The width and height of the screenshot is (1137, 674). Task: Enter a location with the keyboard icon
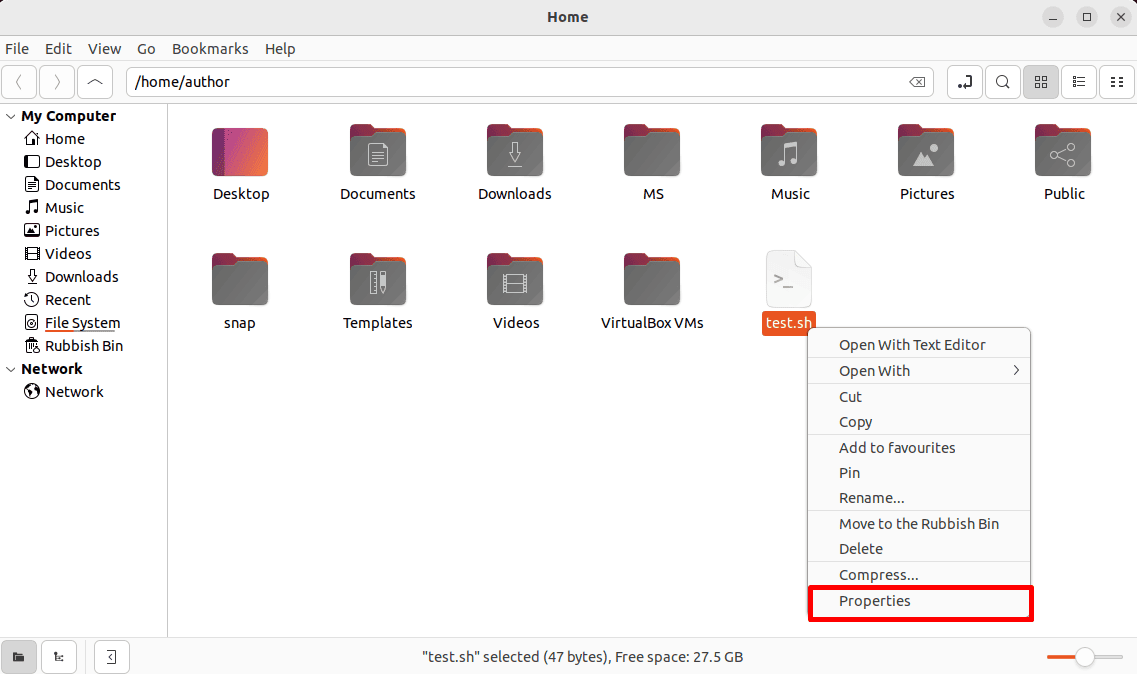tap(964, 82)
